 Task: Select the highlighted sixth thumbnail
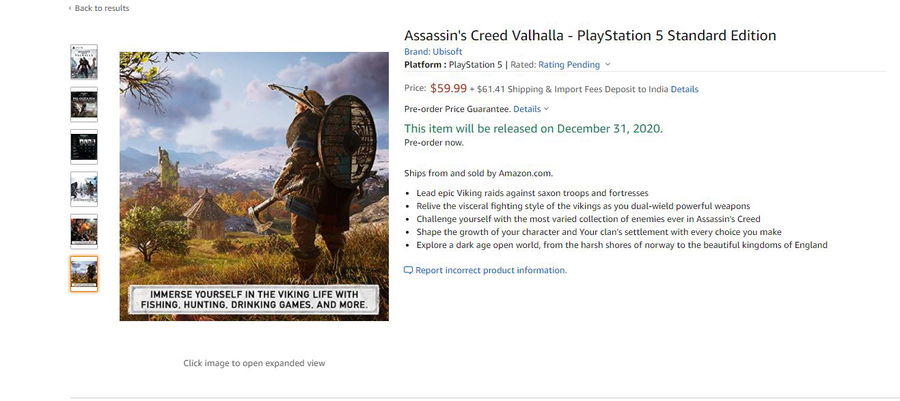pyautogui.click(x=84, y=273)
